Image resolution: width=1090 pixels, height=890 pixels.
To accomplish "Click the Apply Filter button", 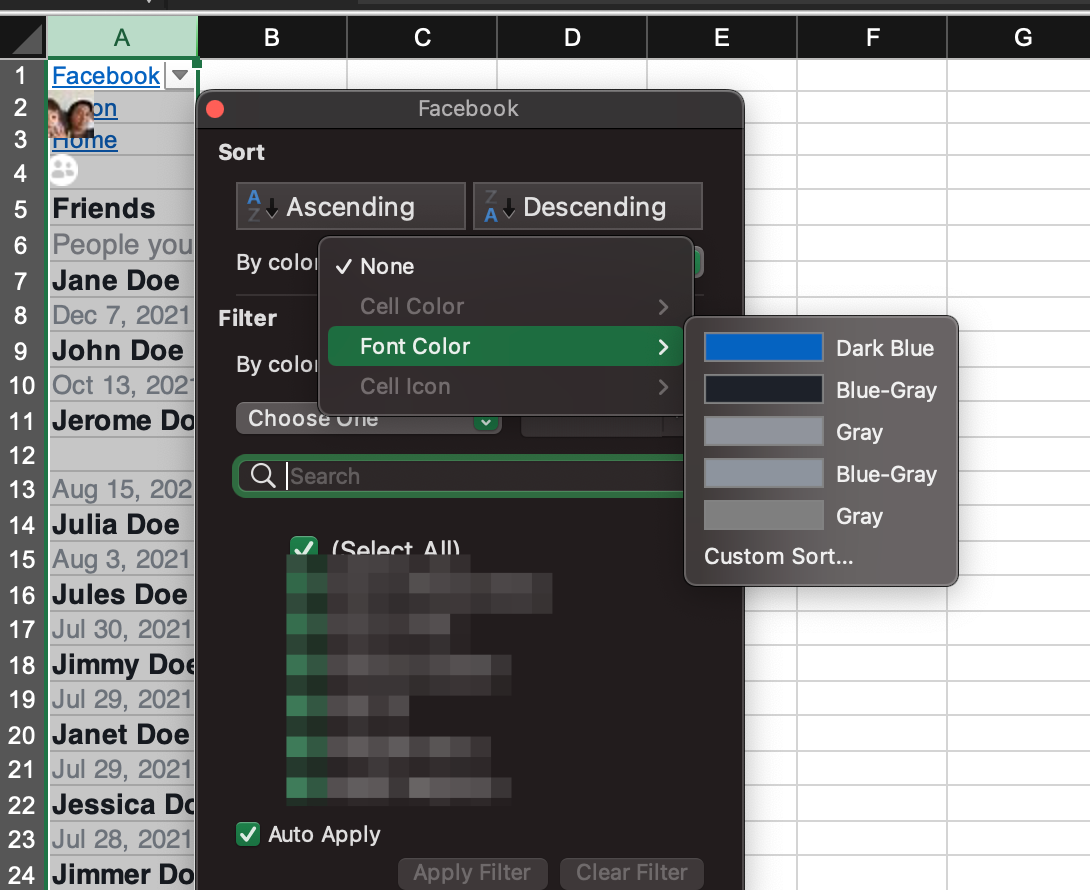I will (473, 873).
